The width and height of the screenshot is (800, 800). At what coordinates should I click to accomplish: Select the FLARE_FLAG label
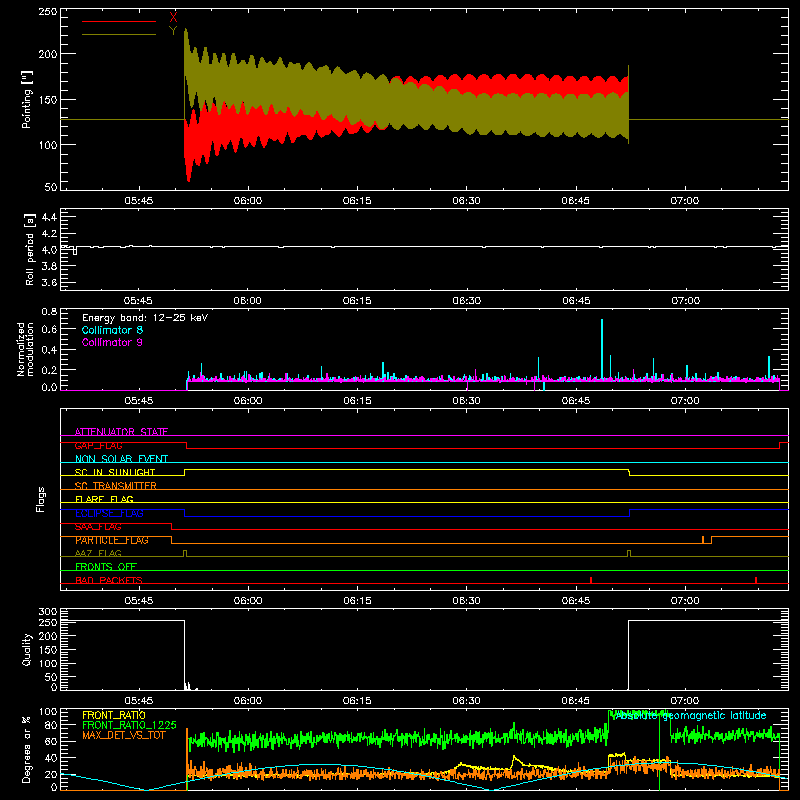pos(104,499)
